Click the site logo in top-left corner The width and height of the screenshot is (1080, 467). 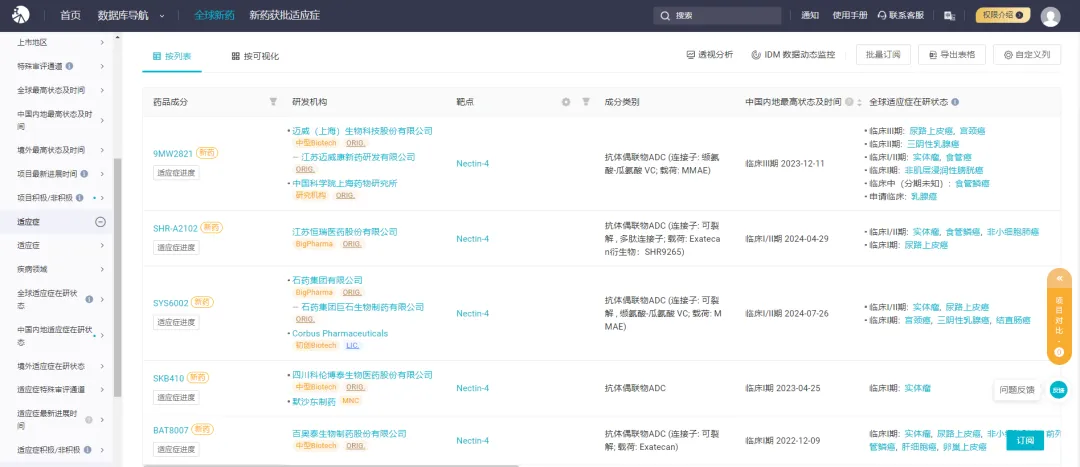click(21, 15)
